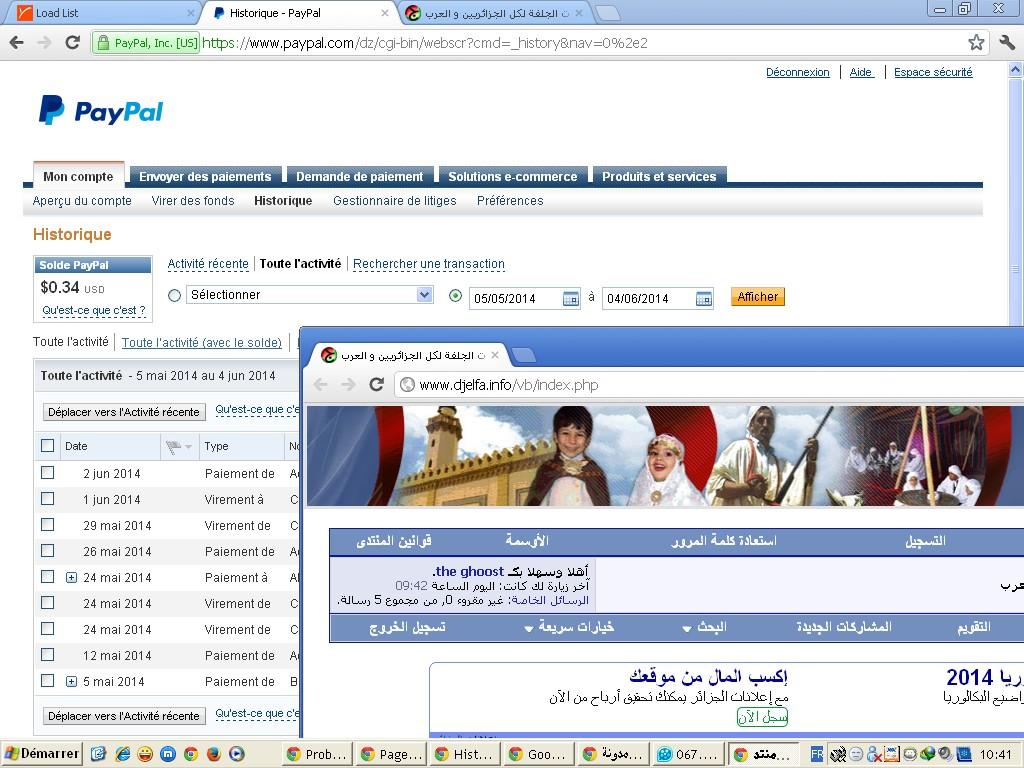Open Chrome wrench menu in the PayPal window
The width and height of the screenshot is (1024, 768).
click(1007, 43)
